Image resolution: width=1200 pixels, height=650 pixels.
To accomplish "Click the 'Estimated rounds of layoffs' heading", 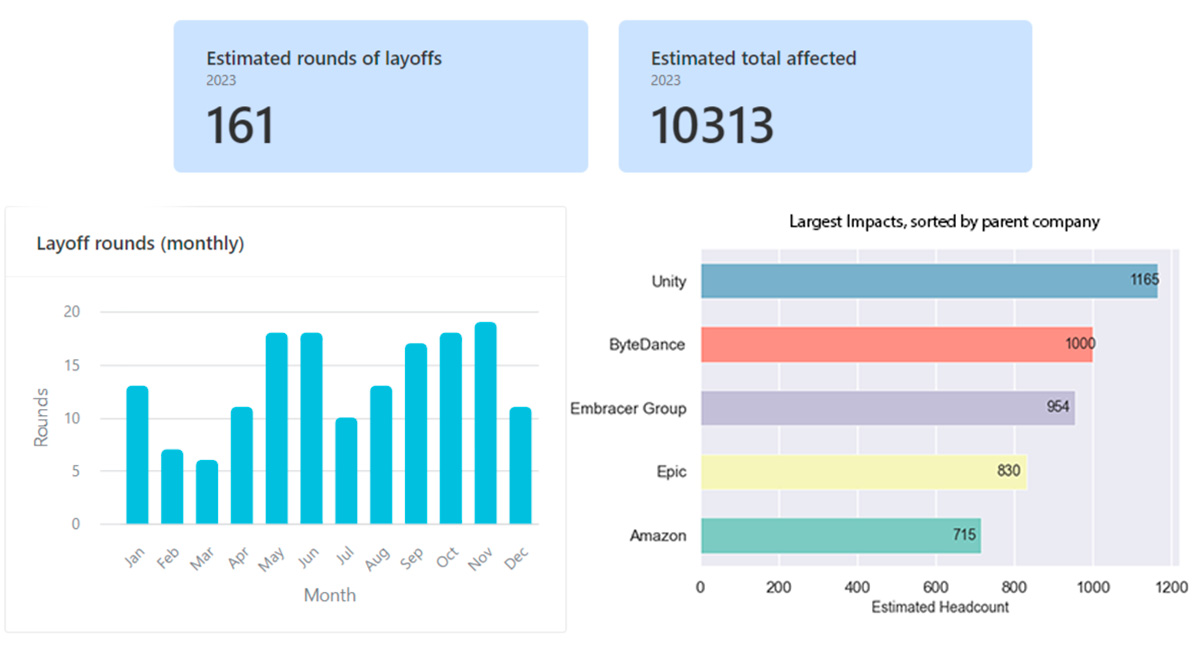I will tap(324, 58).
